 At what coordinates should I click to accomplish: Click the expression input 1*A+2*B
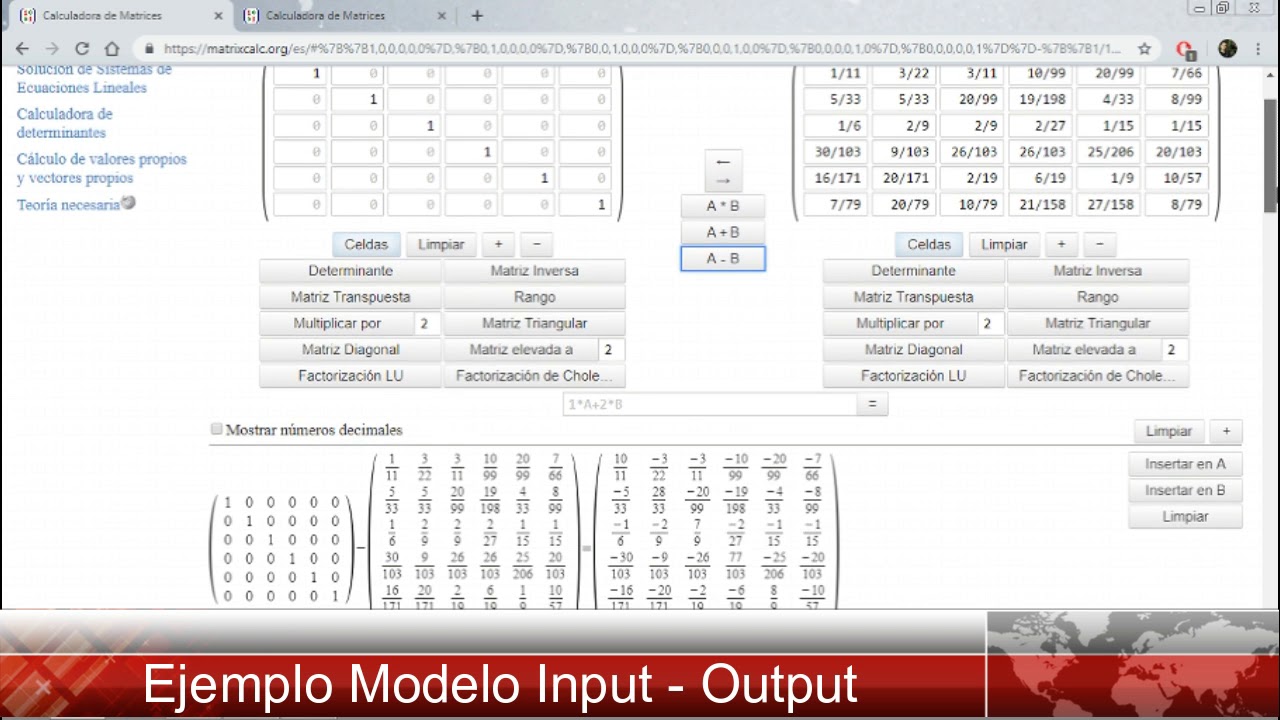point(709,404)
